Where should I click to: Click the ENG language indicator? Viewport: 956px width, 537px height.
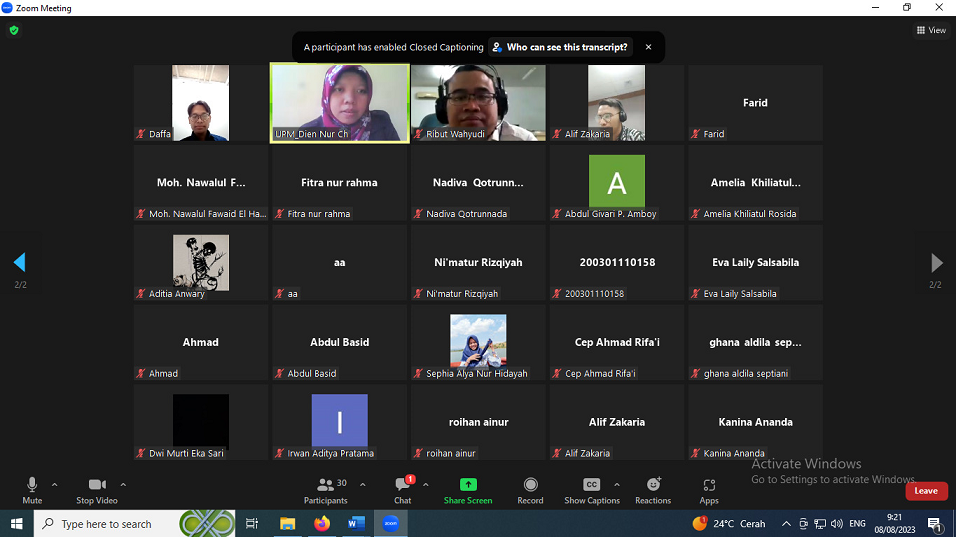pyautogui.click(x=857, y=524)
